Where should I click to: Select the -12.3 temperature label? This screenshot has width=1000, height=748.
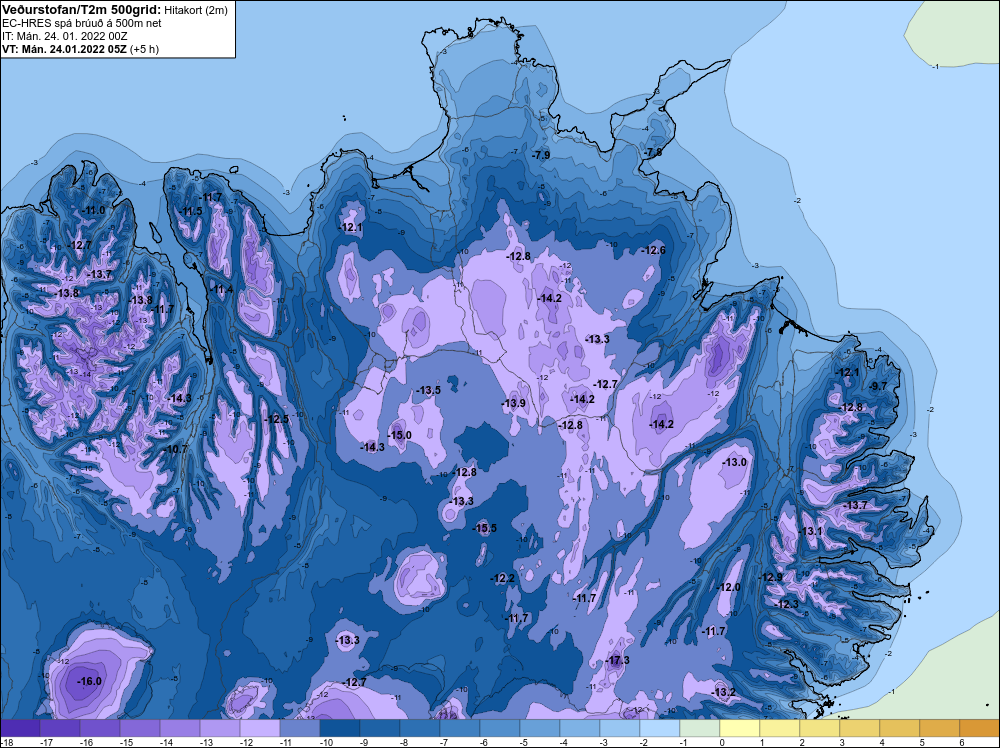788,604
